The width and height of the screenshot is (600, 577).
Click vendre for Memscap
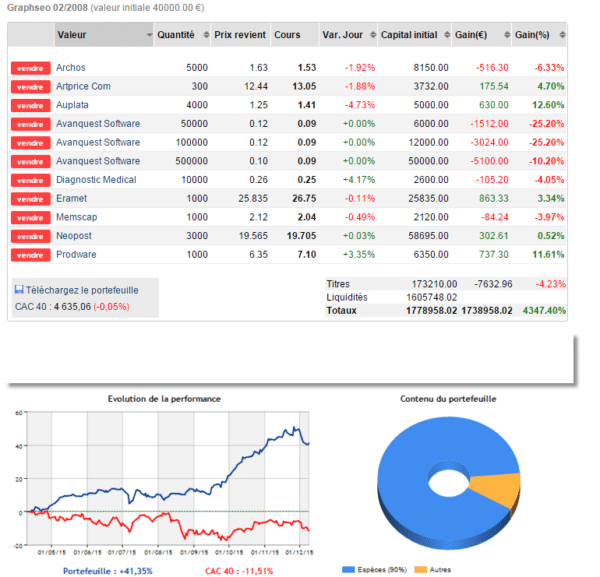pyautogui.click(x=31, y=218)
